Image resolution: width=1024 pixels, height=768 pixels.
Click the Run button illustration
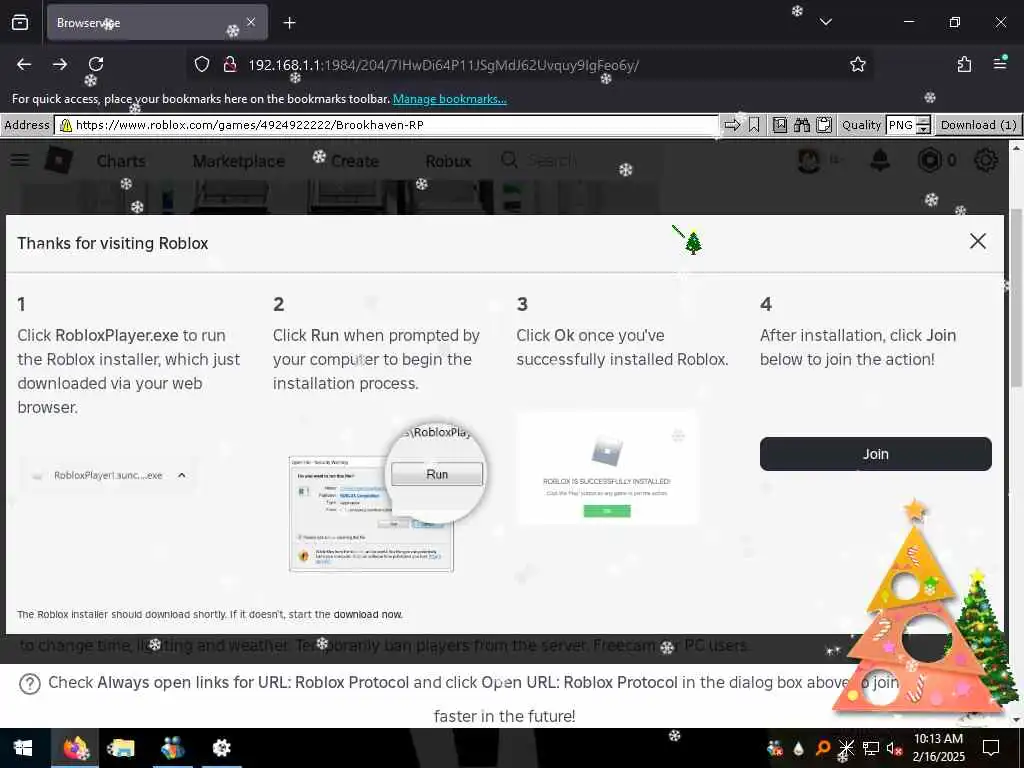tap(437, 474)
